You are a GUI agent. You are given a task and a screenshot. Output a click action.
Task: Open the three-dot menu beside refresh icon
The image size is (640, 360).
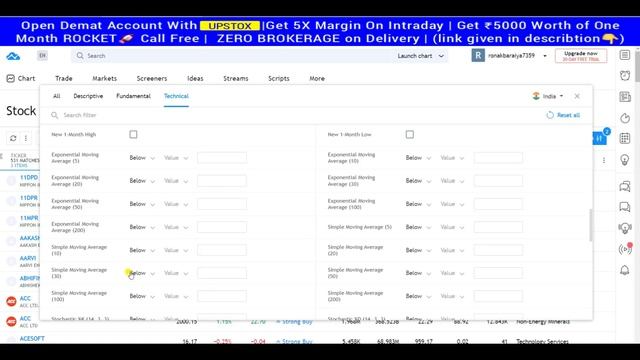[x=26, y=138]
